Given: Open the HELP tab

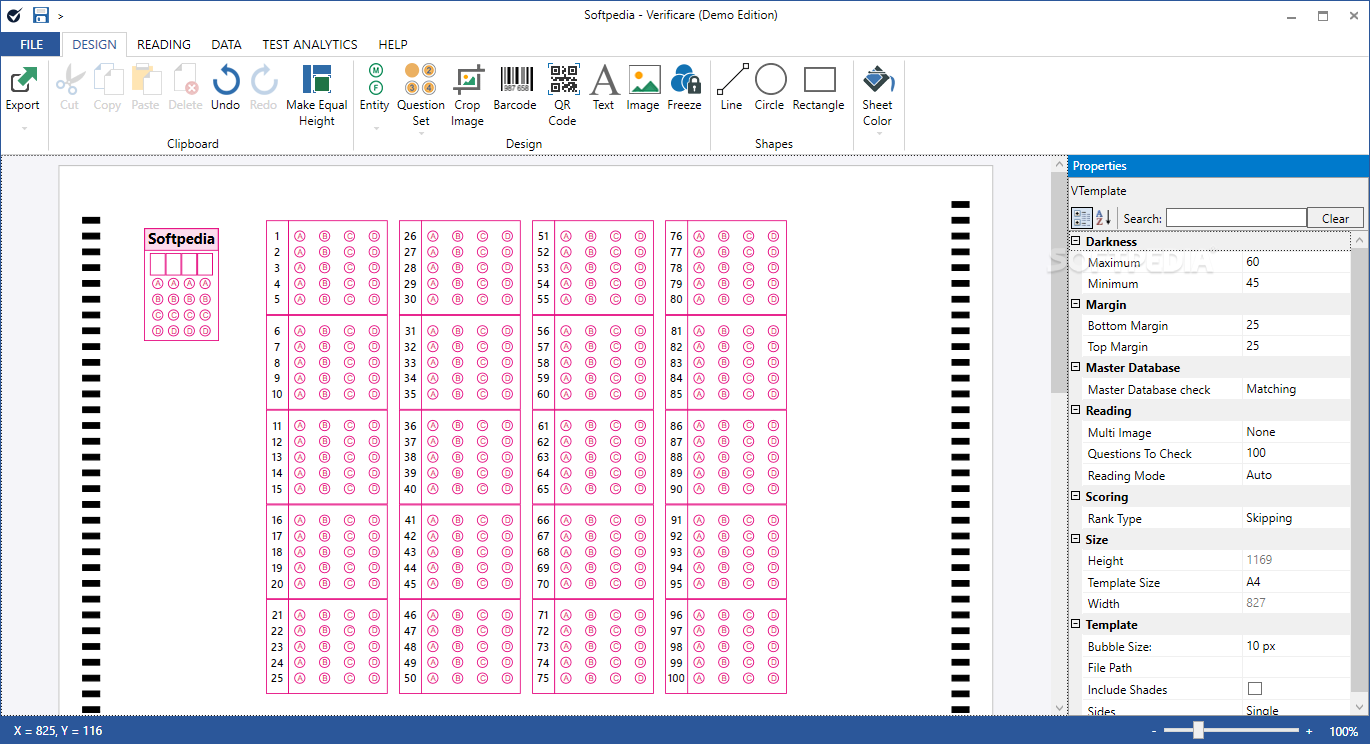Looking at the screenshot, I should (x=393, y=44).
